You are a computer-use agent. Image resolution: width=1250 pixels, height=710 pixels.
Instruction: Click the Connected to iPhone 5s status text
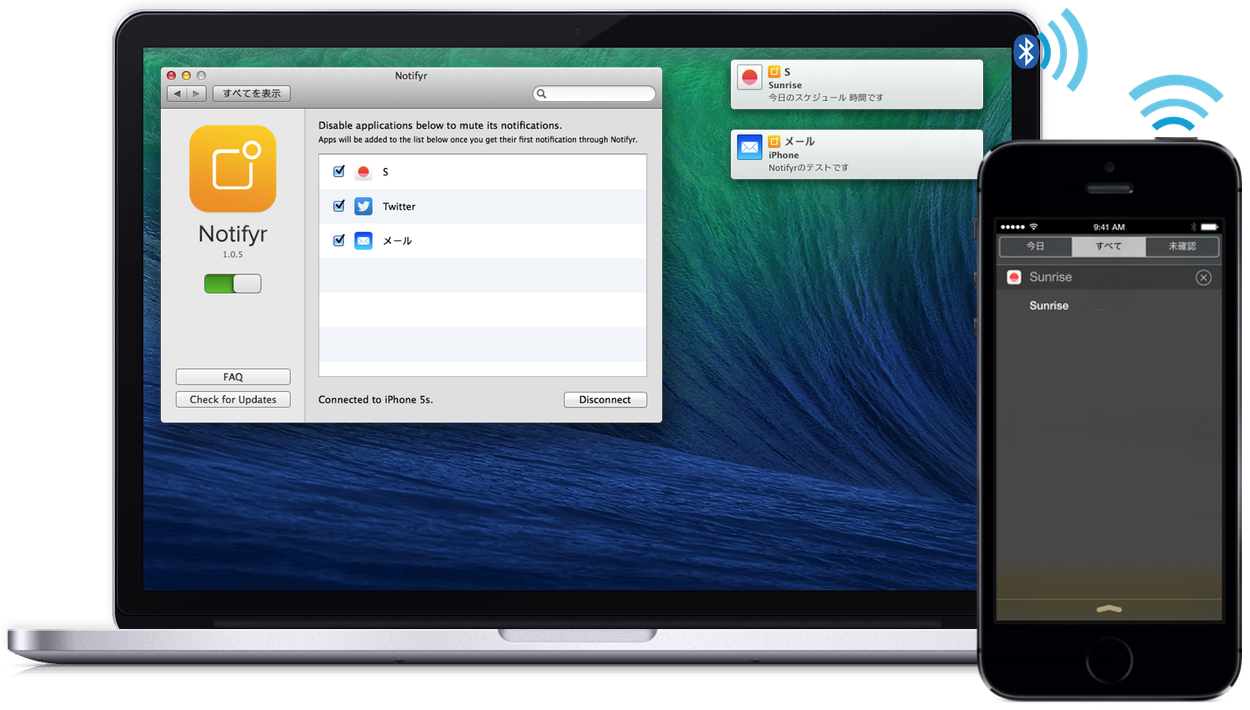tap(376, 399)
